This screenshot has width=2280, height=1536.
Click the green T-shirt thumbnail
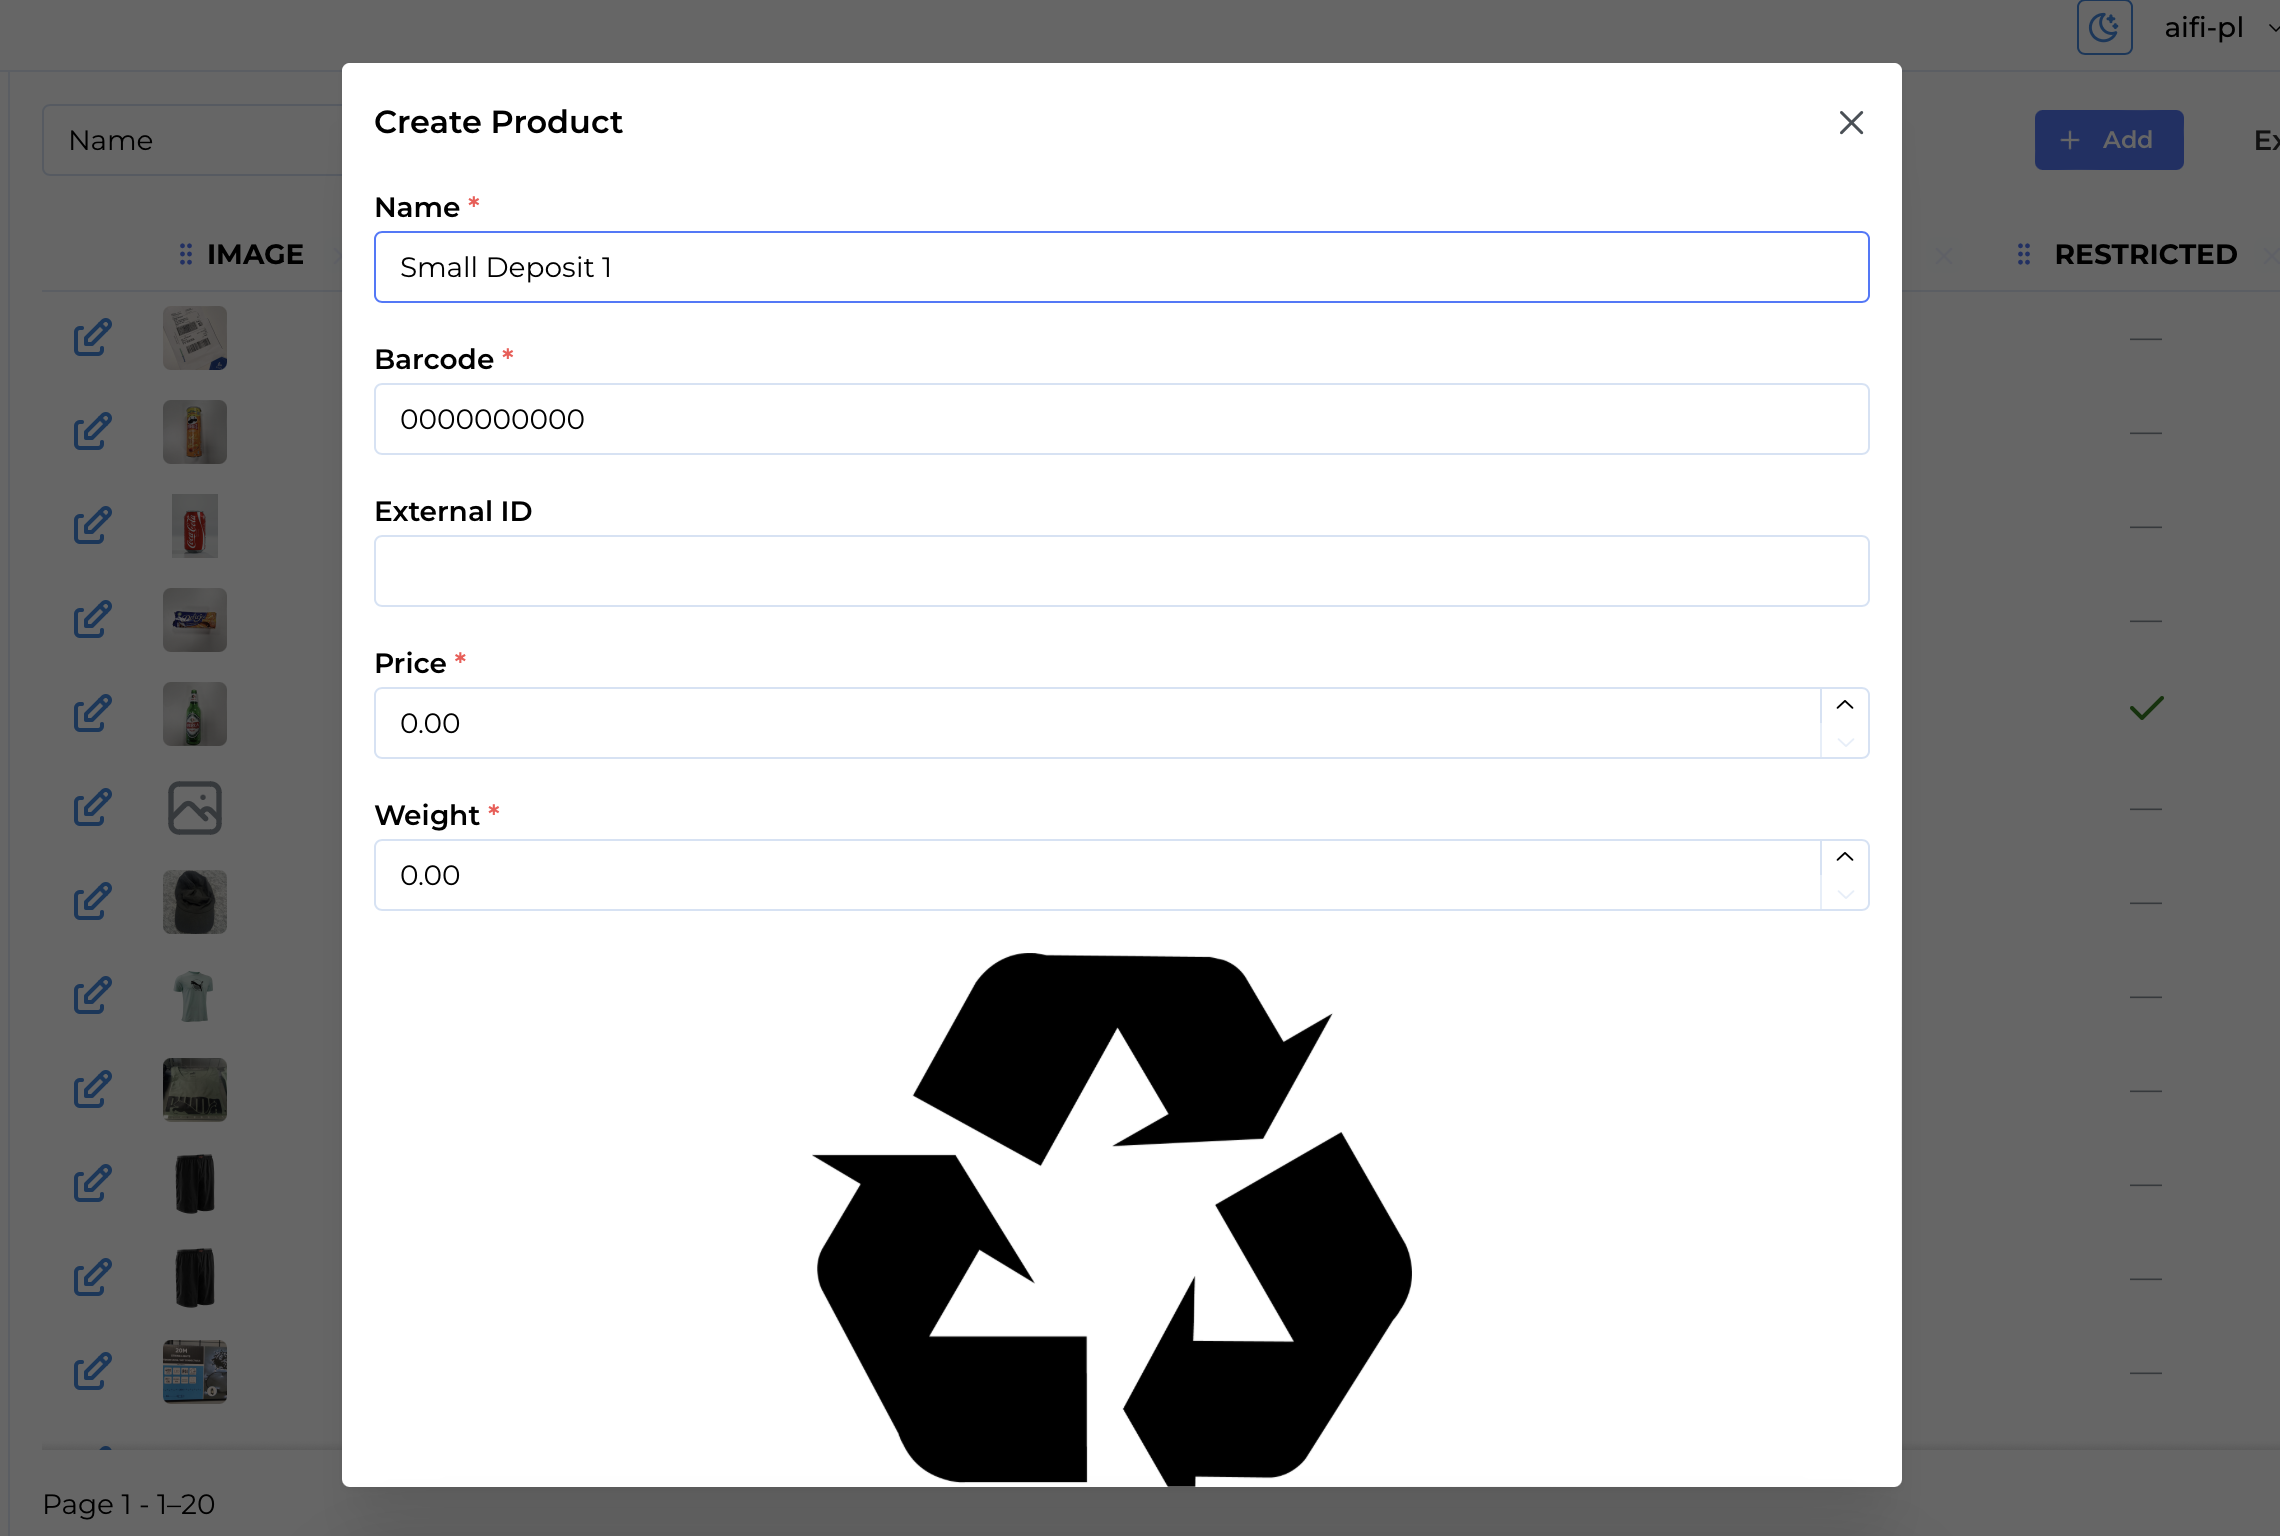coord(195,996)
